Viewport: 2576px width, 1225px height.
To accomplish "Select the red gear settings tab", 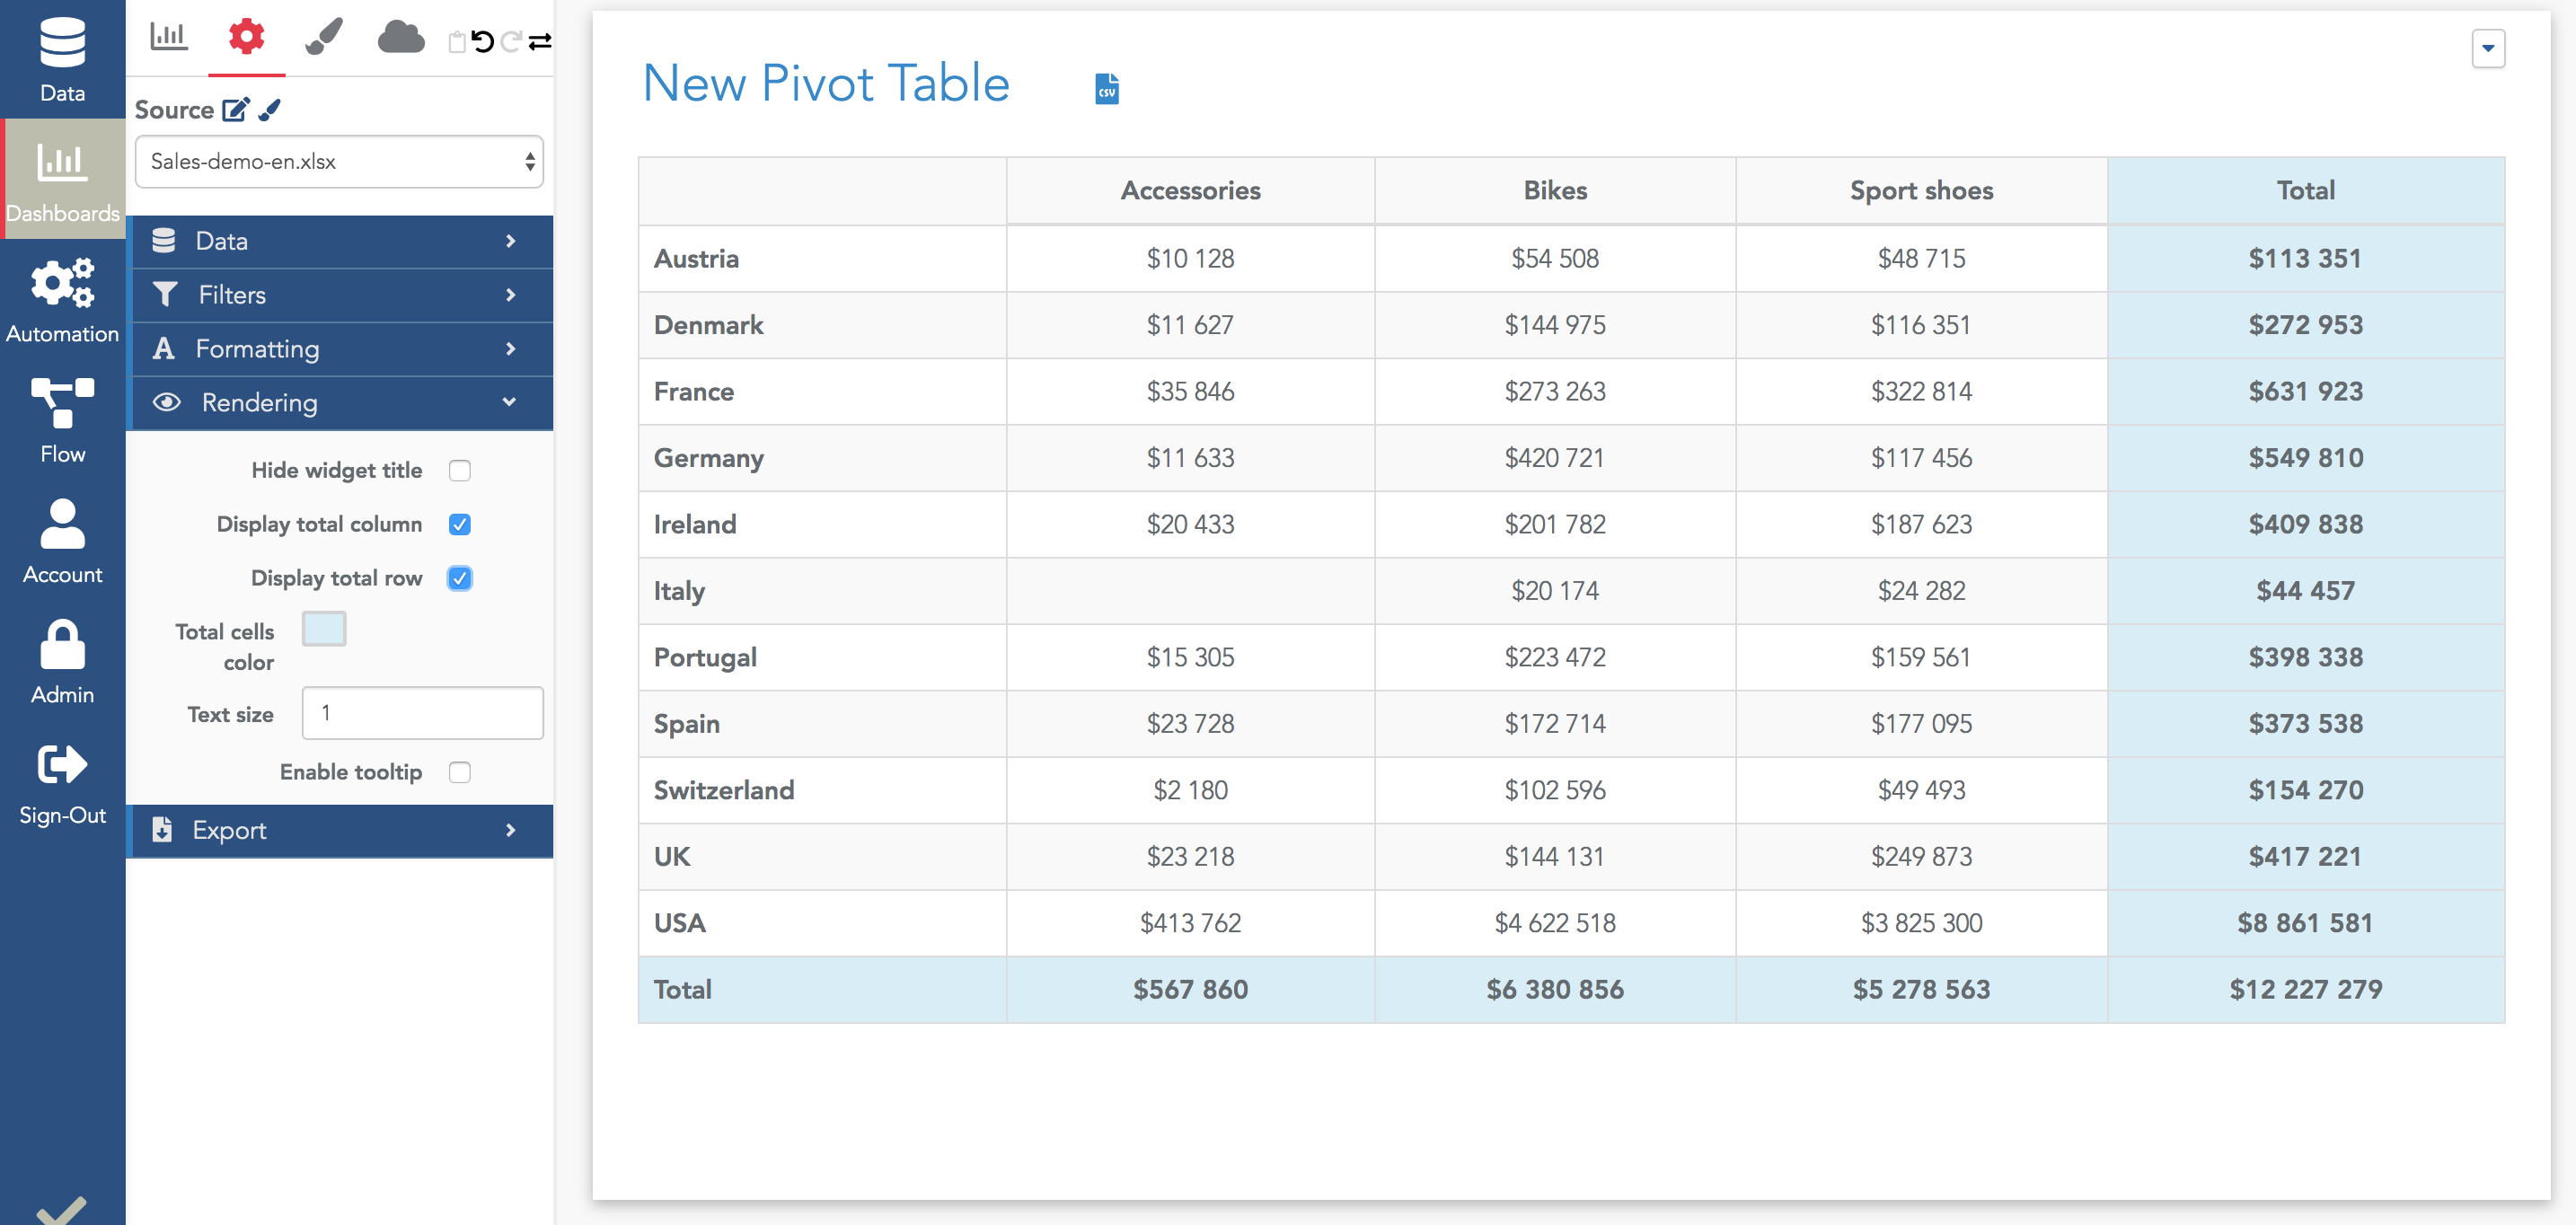I will pyautogui.click(x=246, y=37).
